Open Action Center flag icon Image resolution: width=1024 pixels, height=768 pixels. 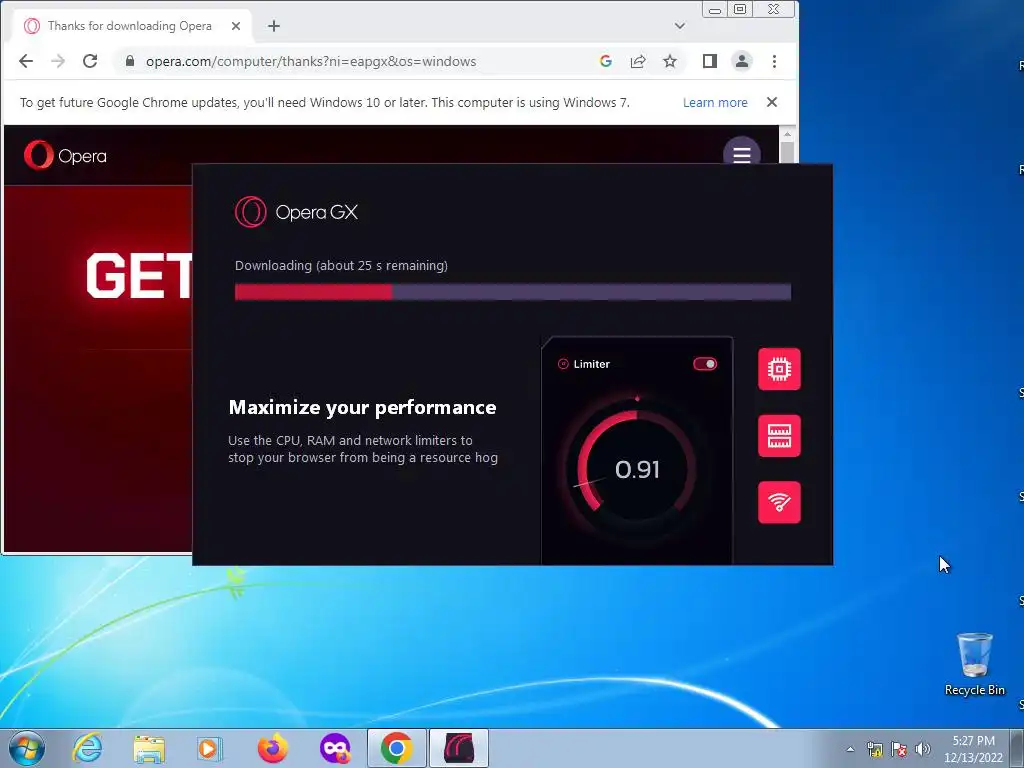point(899,749)
